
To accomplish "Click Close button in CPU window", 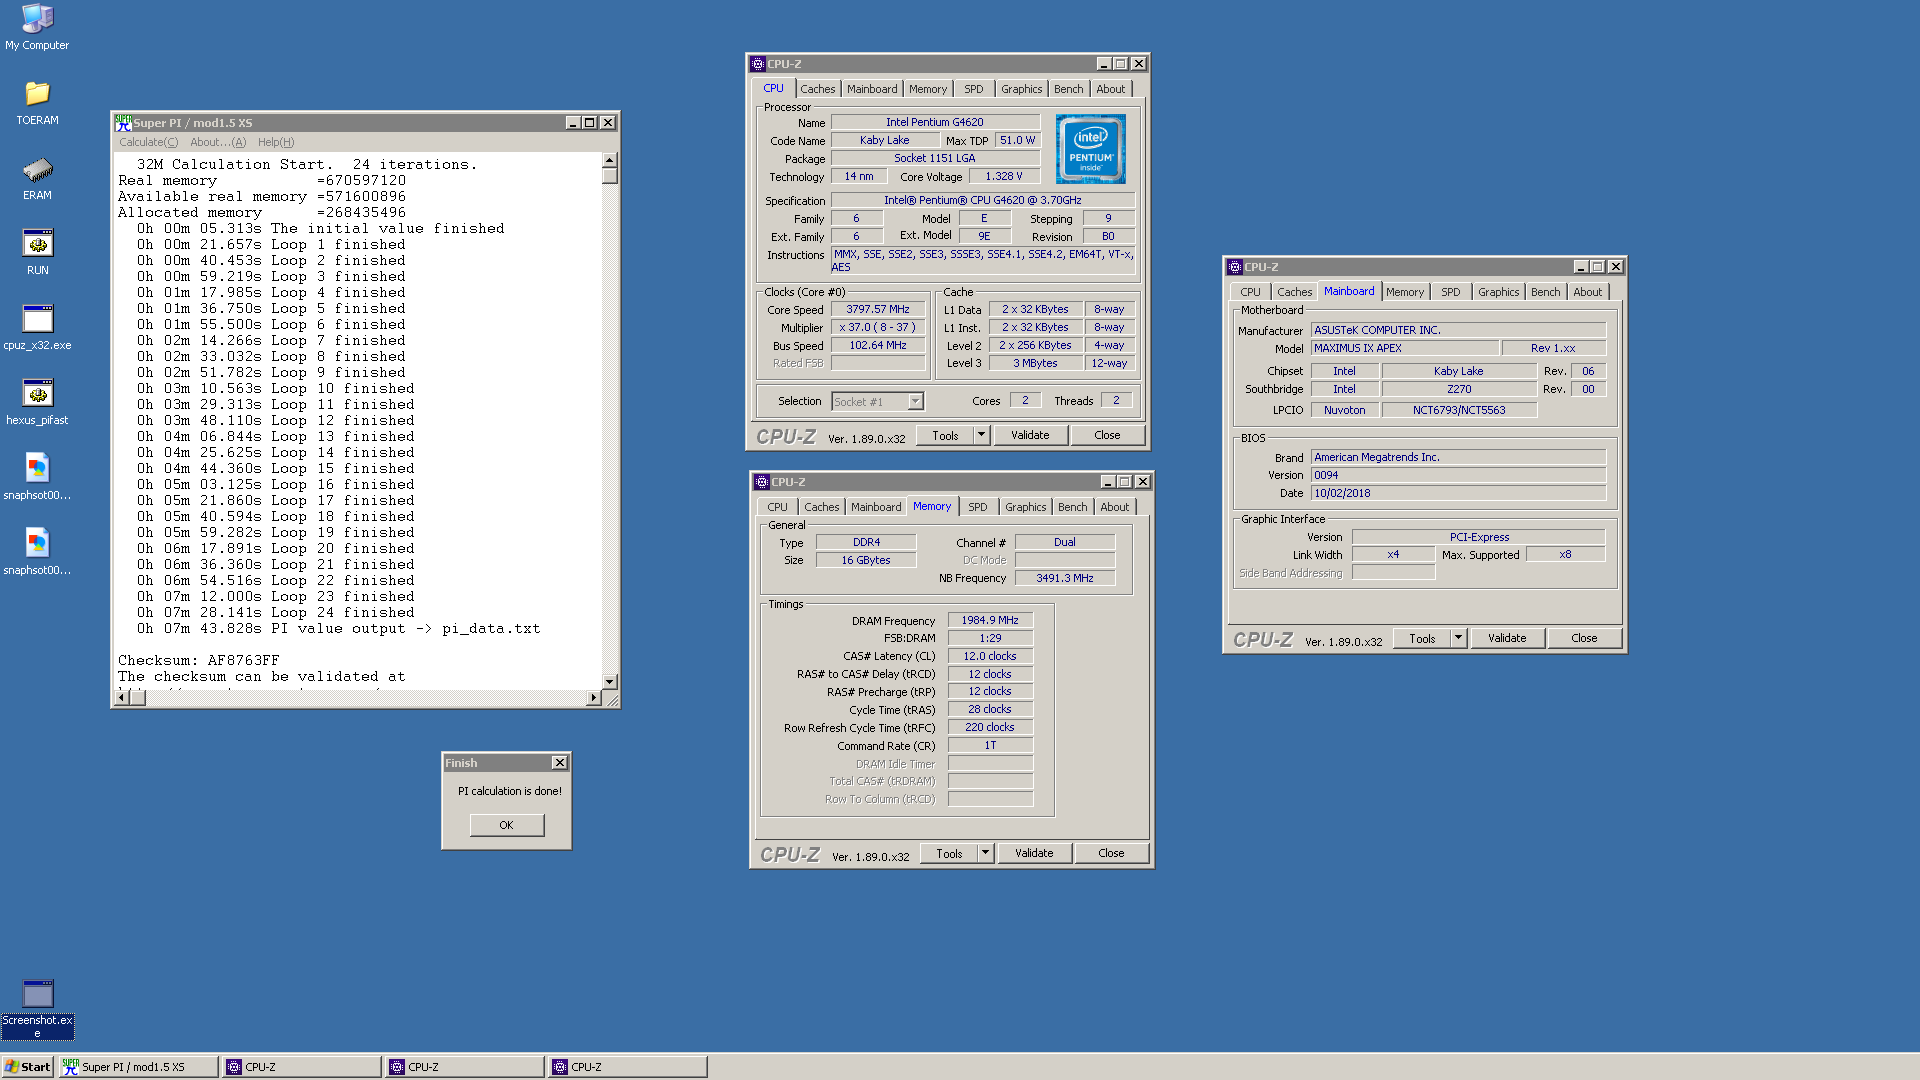I will (1107, 435).
